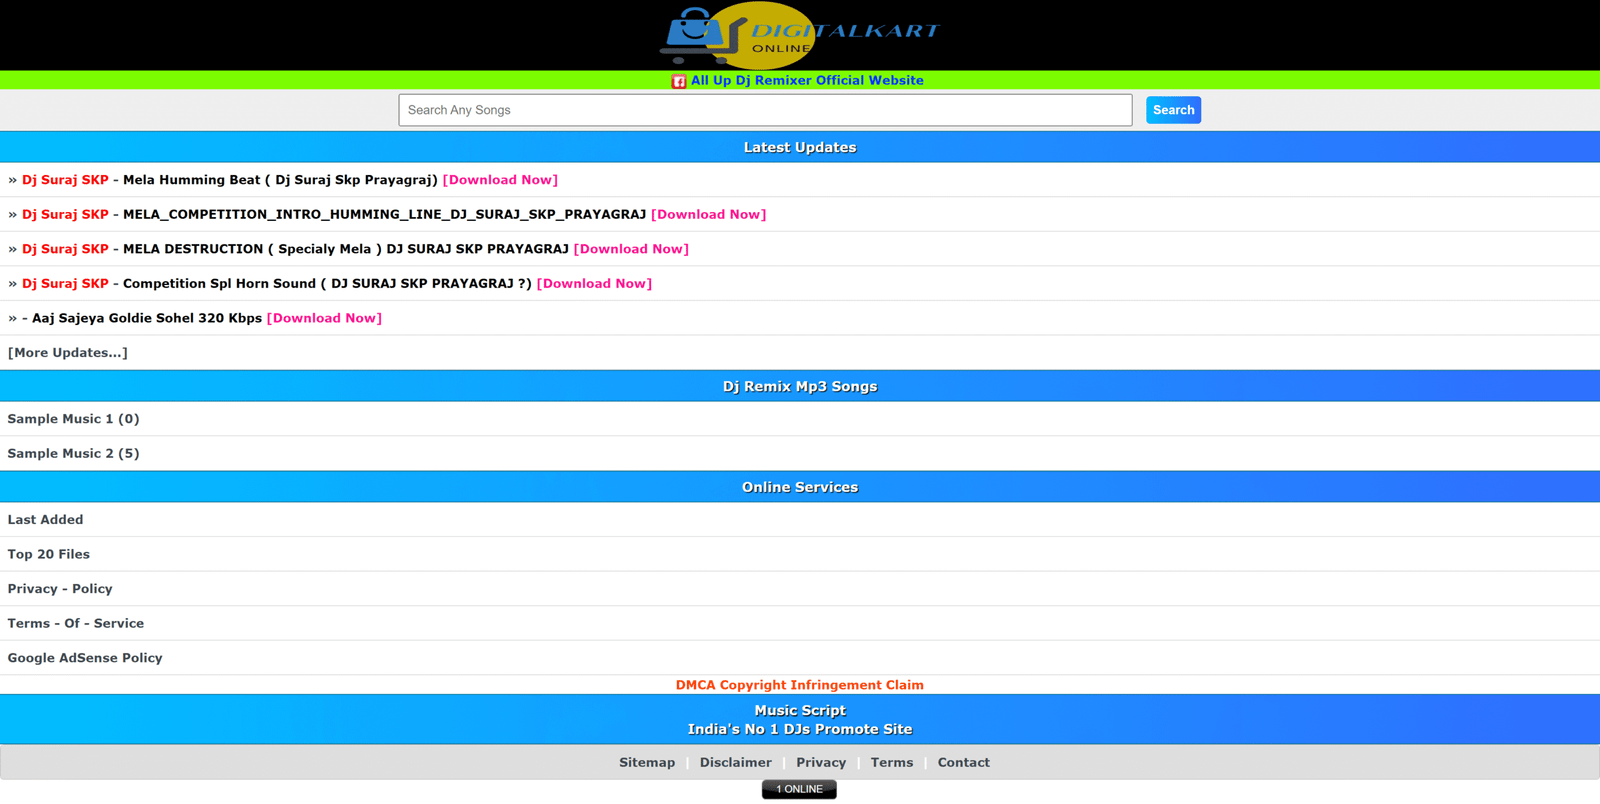Download Competition Spl Horn Sound track

(x=594, y=284)
